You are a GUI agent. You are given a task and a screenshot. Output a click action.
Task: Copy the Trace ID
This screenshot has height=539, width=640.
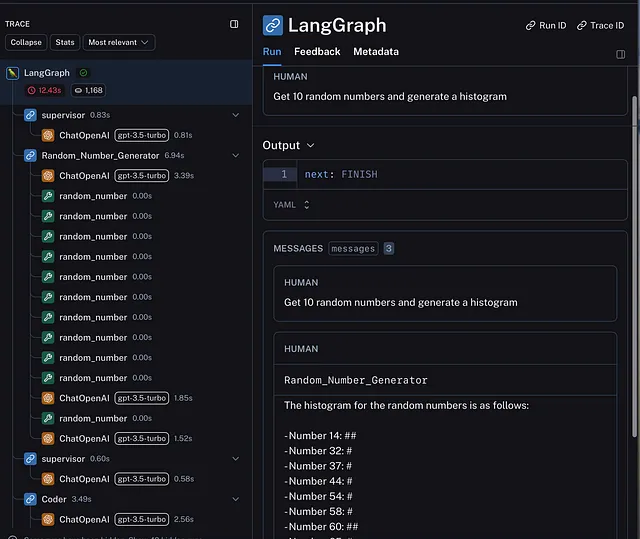pos(600,26)
